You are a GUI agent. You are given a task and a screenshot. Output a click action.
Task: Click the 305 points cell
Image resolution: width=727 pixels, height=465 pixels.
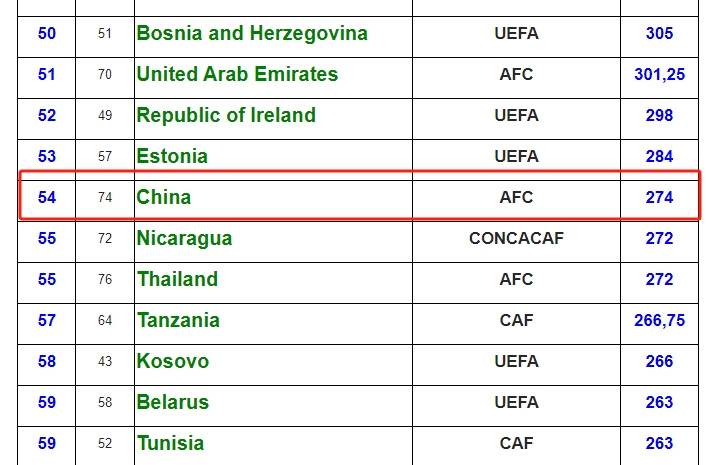(x=659, y=34)
